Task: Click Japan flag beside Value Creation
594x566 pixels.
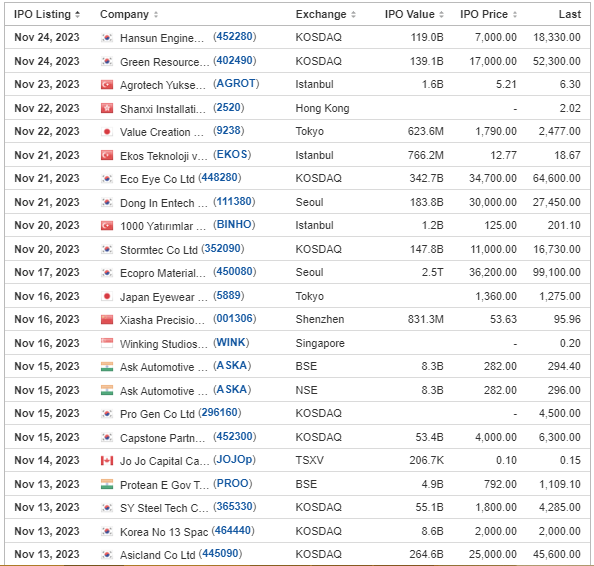Action: (107, 131)
